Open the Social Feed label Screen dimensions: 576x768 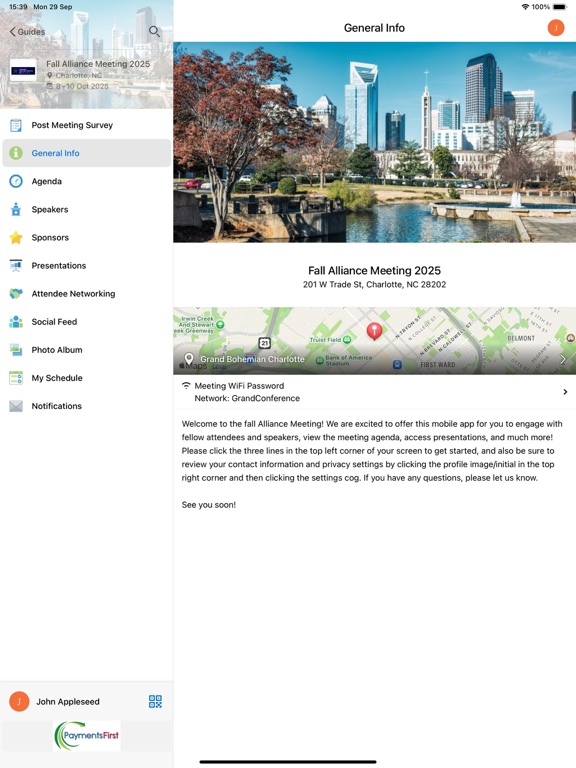point(54,322)
